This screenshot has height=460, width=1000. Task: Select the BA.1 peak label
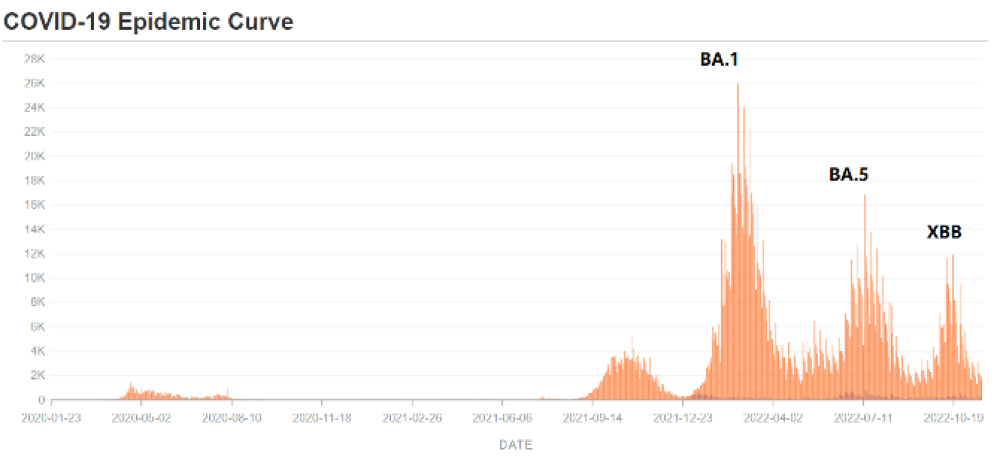[720, 60]
